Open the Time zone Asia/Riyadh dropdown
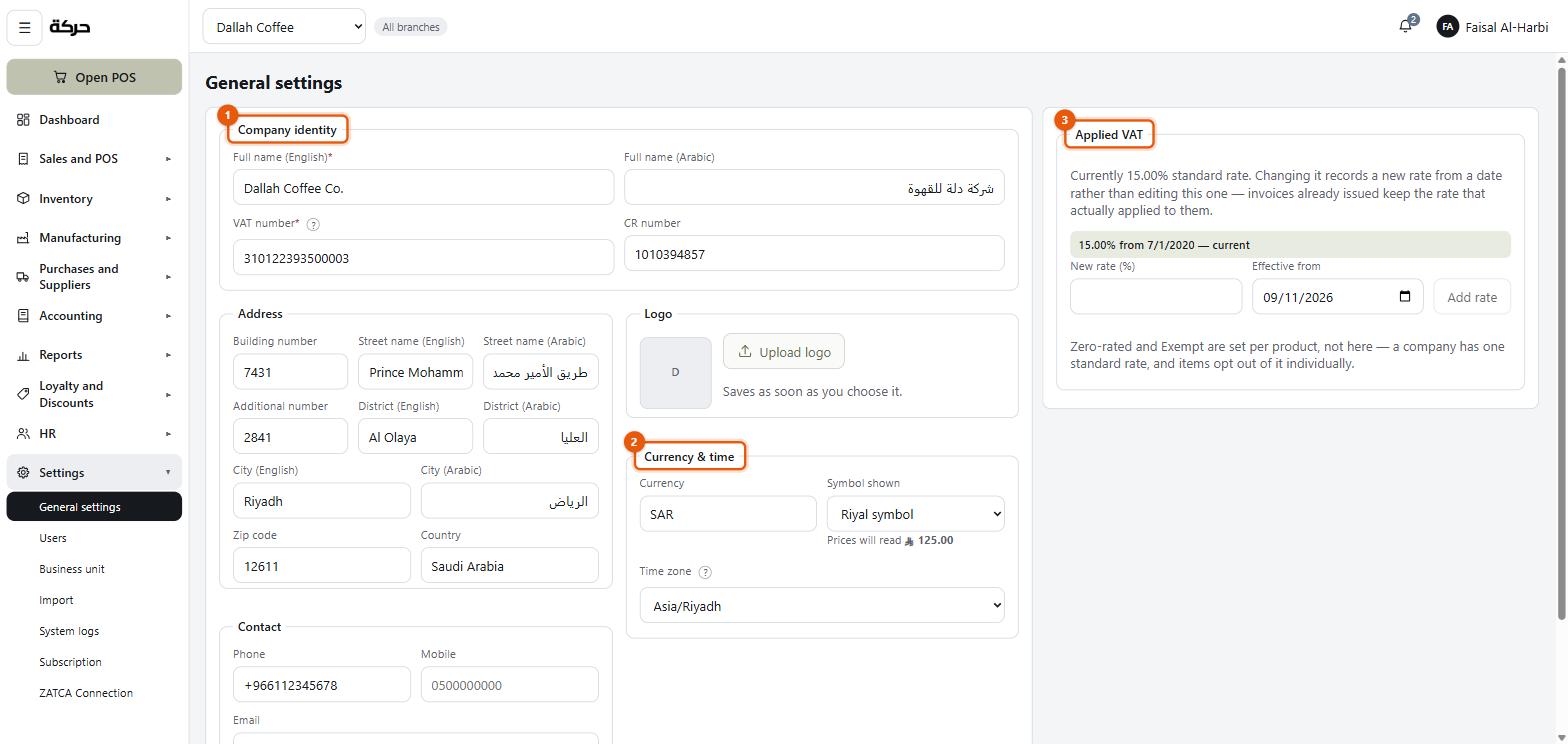Screen dimensions: 1568x744 [x=822, y=606]
